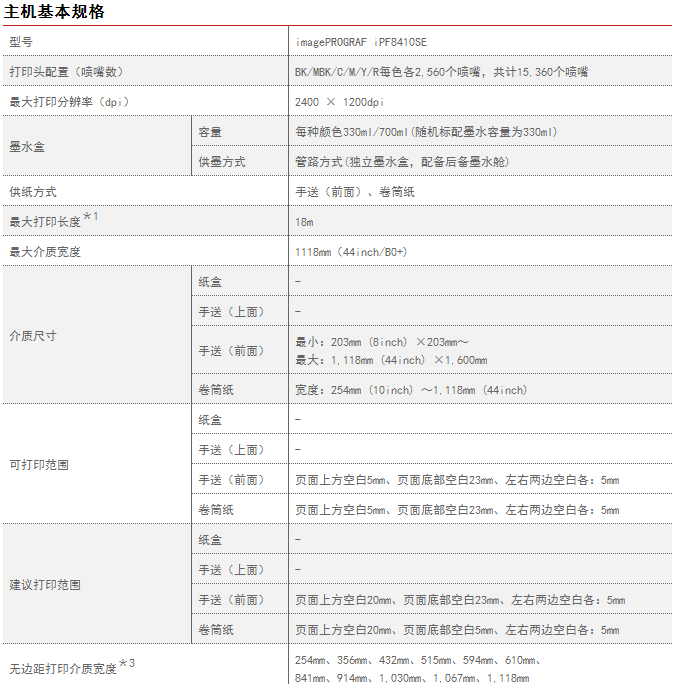Select 最大打印分辨率(dpi) label

click(x=69, y=102)
